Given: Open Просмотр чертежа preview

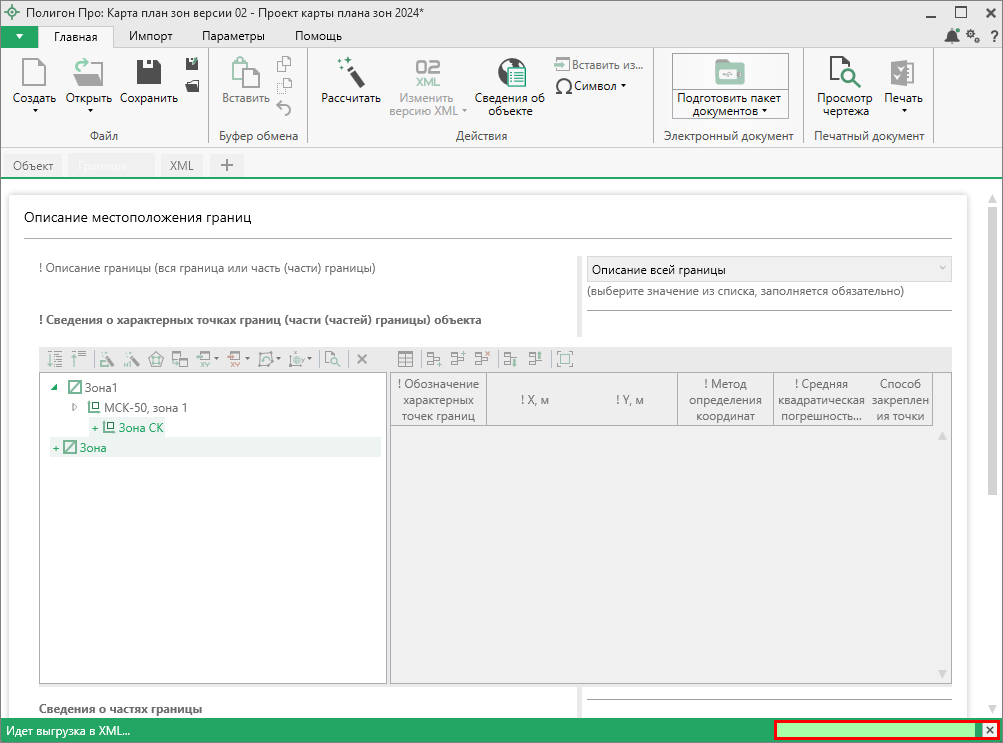Looking at the screenshot, I should point(844,73).
